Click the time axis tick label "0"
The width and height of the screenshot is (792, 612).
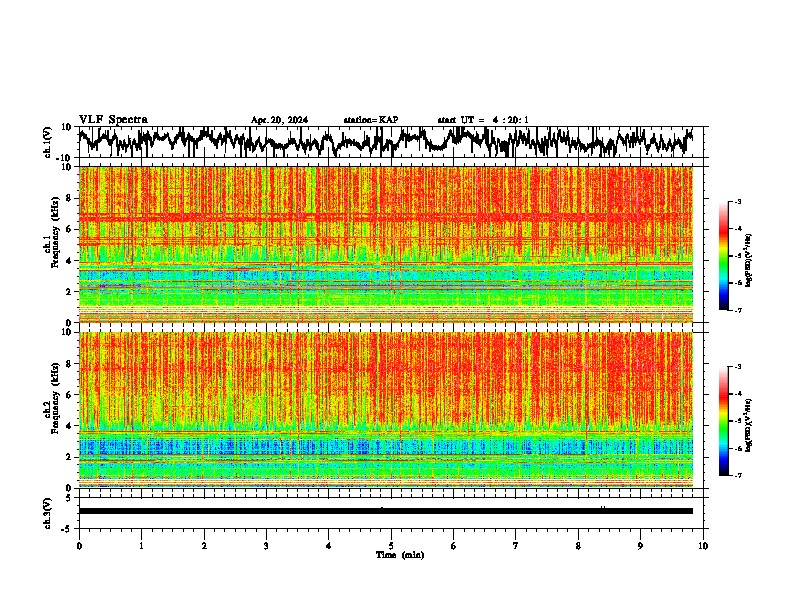click(x=79, y=546)
